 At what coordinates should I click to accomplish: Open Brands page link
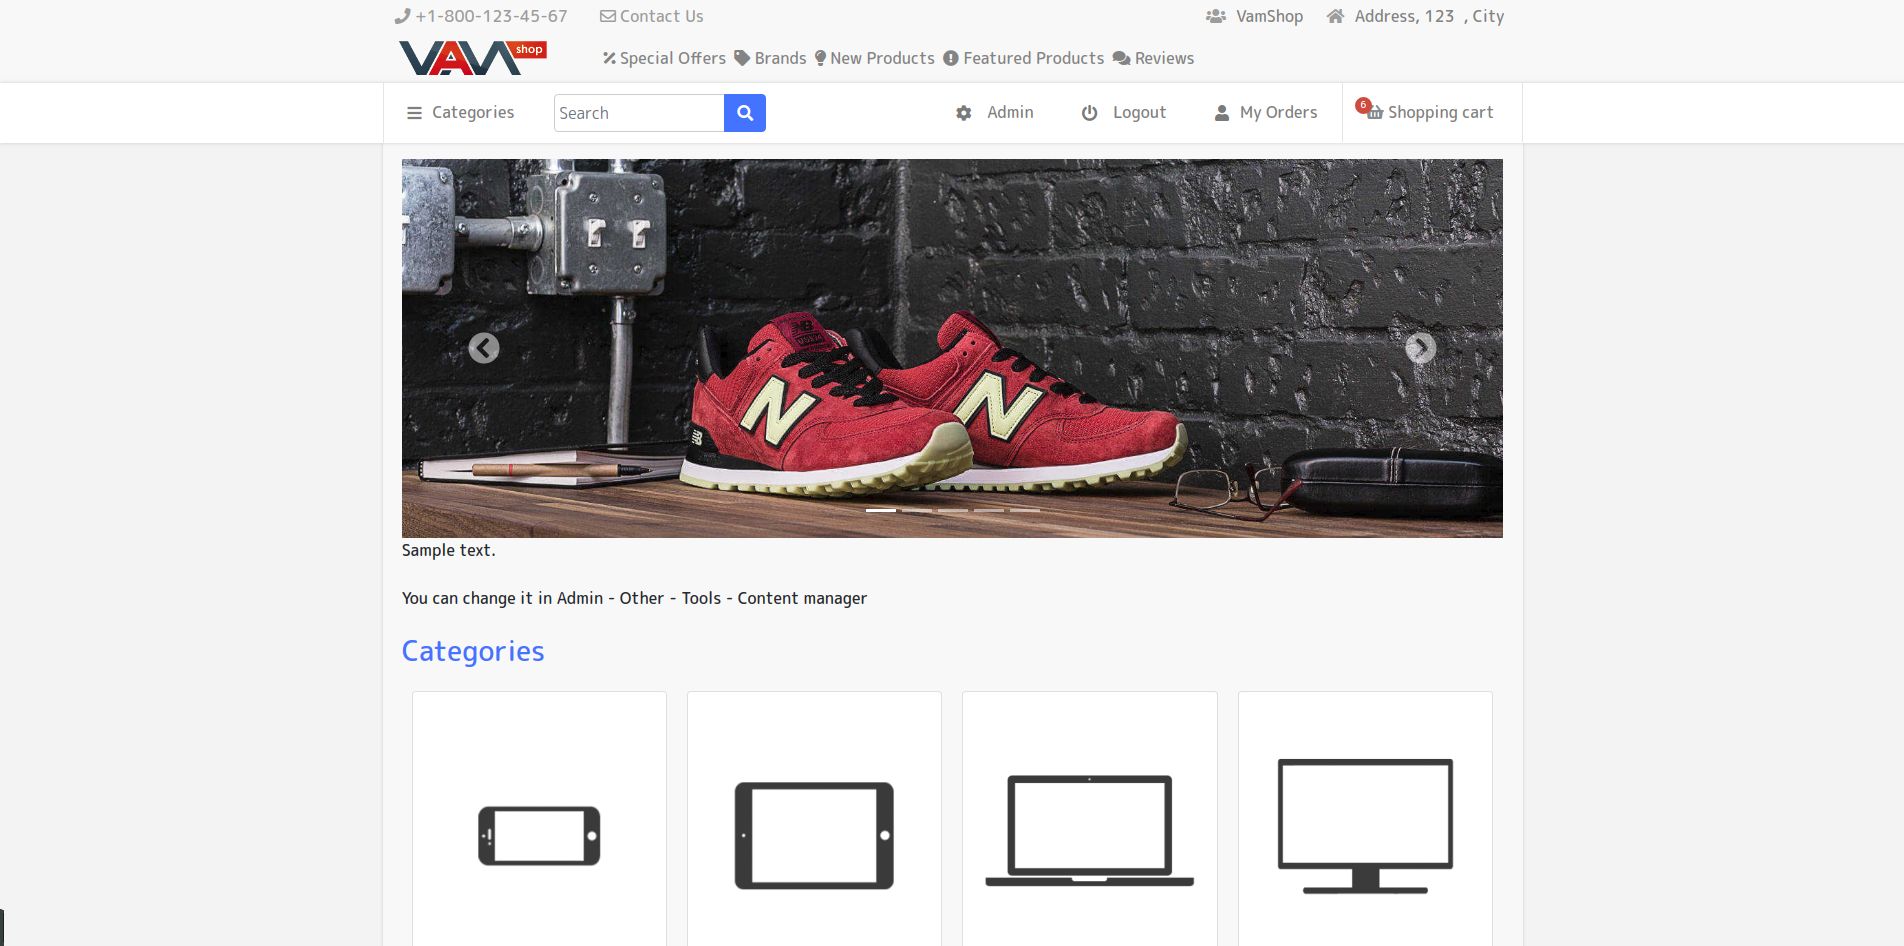click(x=770, y=58)
